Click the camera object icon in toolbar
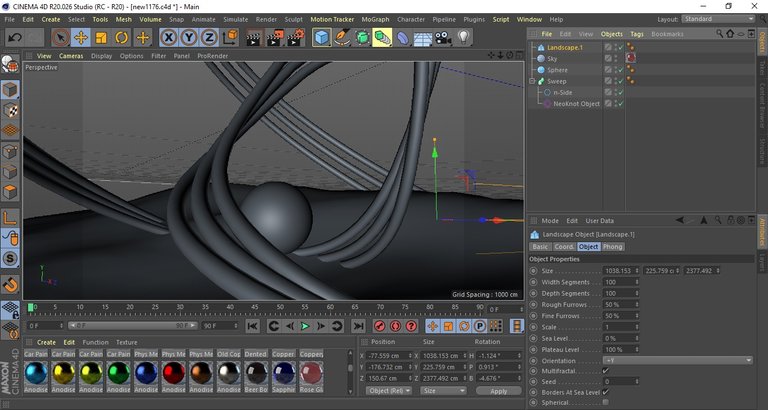Image resolution: width=768 pixels, height=410 pixels. (x=443, y=38)
